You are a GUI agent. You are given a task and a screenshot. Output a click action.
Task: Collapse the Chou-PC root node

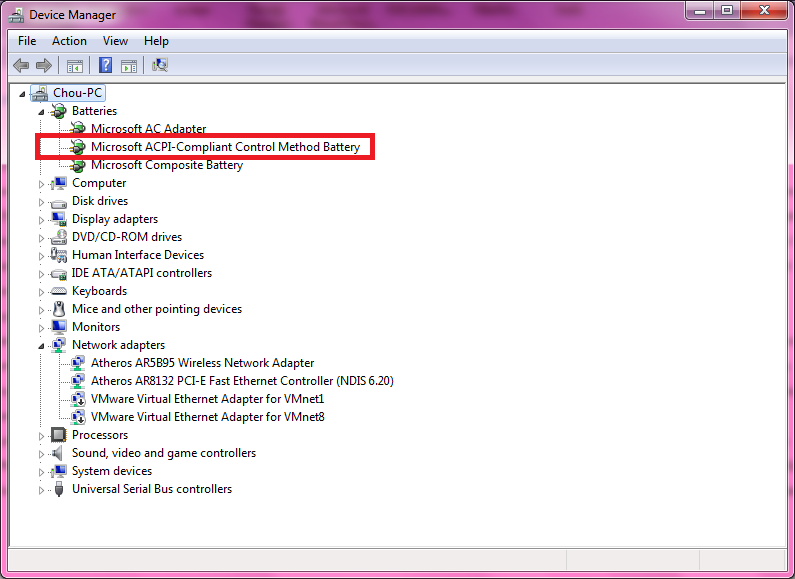click(22, 94)
